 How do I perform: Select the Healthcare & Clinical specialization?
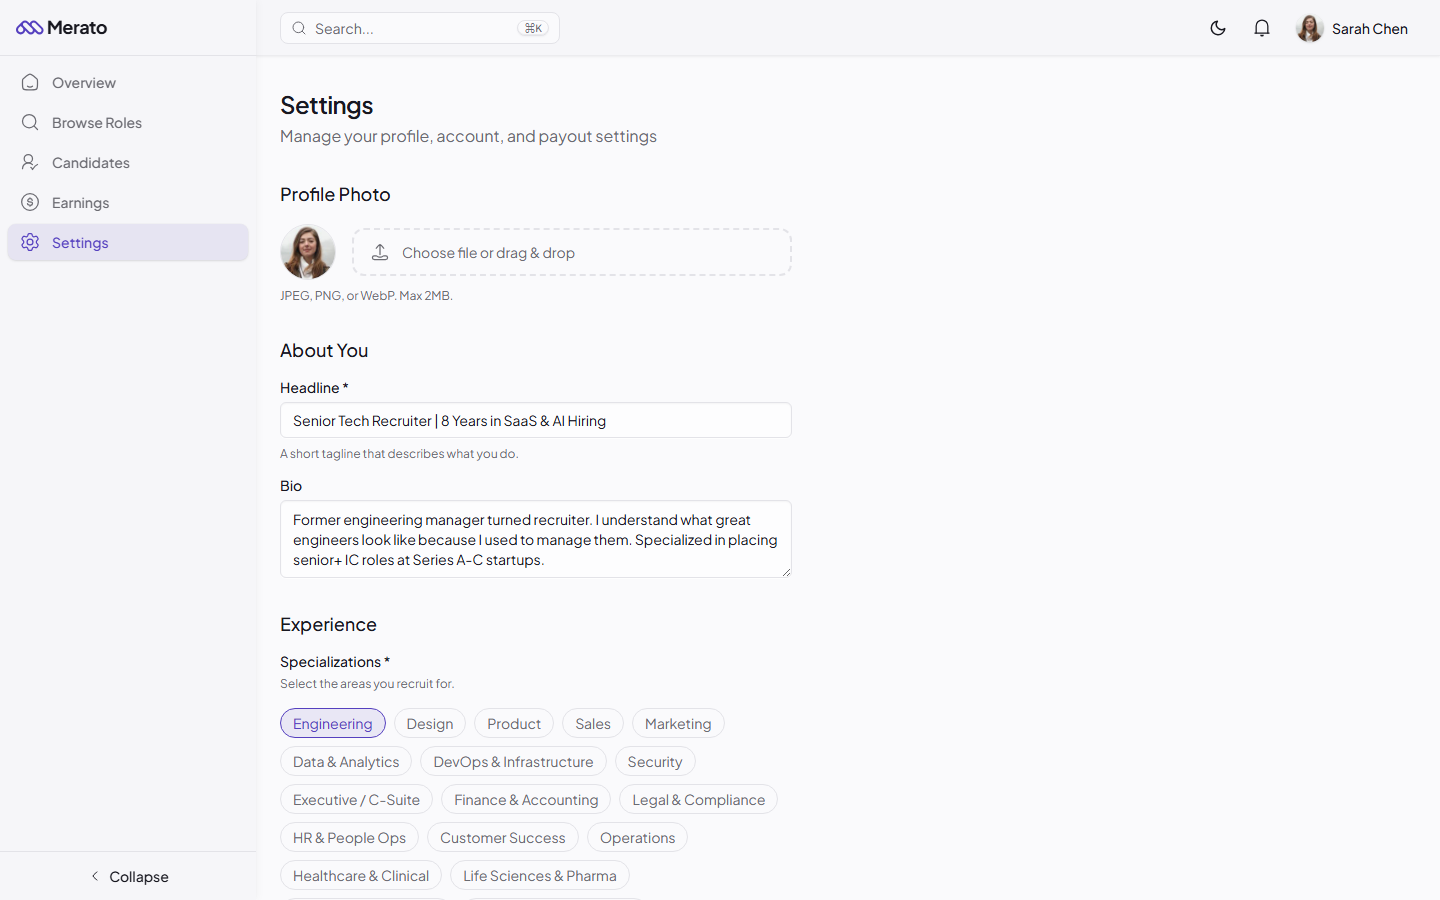[360, 875]
